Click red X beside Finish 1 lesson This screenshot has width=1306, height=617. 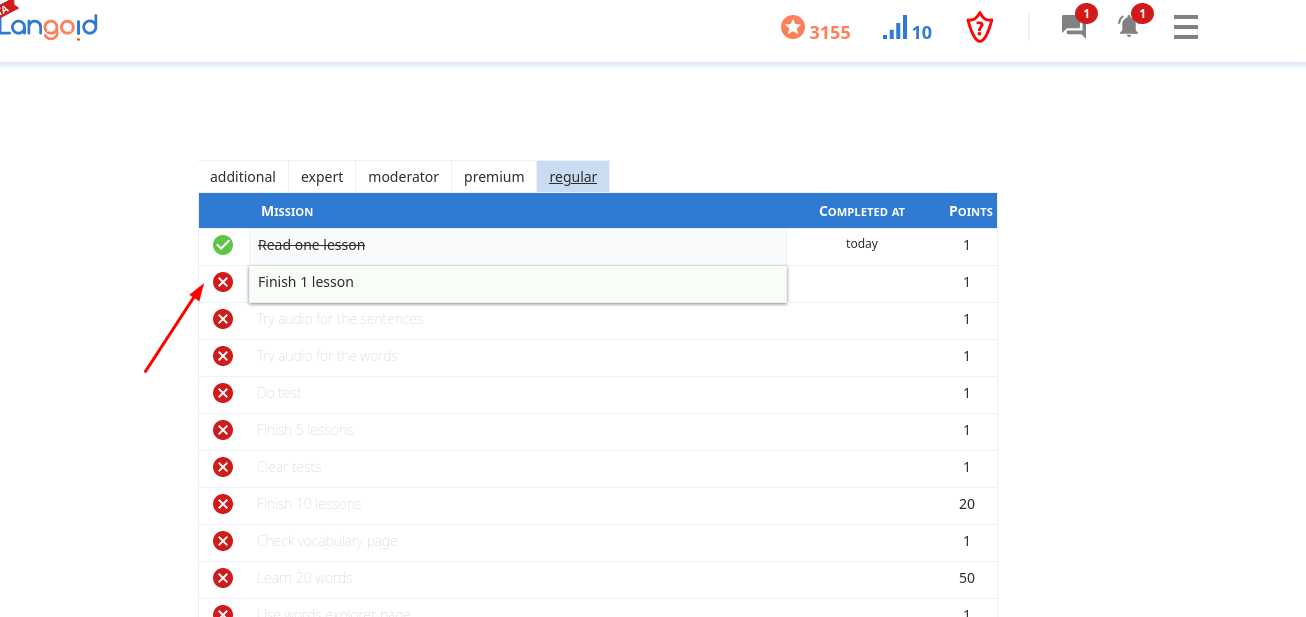pos(223,282)
